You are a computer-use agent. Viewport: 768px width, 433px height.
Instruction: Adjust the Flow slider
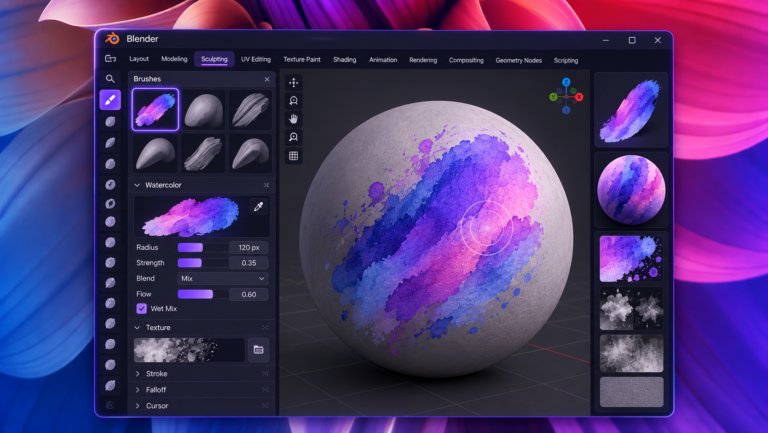coord(202,294)
